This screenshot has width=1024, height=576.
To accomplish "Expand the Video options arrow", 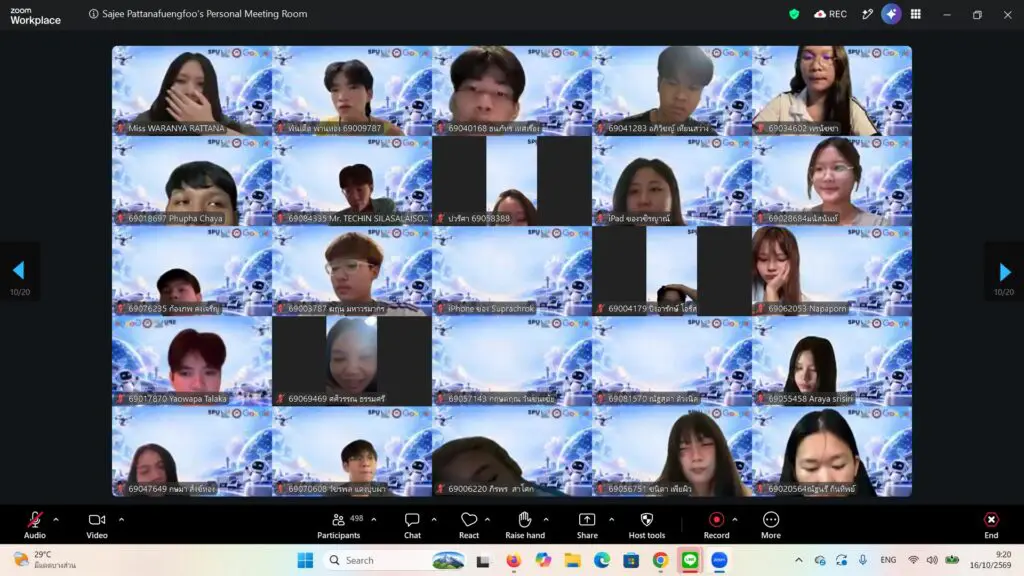I will pyautogui.click(x=121, y=520).
